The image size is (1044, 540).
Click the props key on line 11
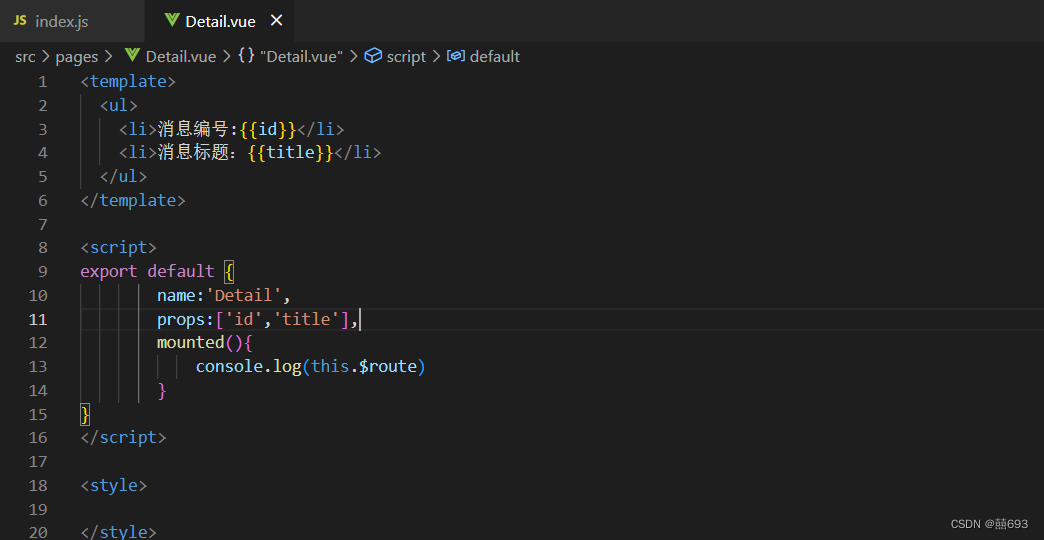181,320
